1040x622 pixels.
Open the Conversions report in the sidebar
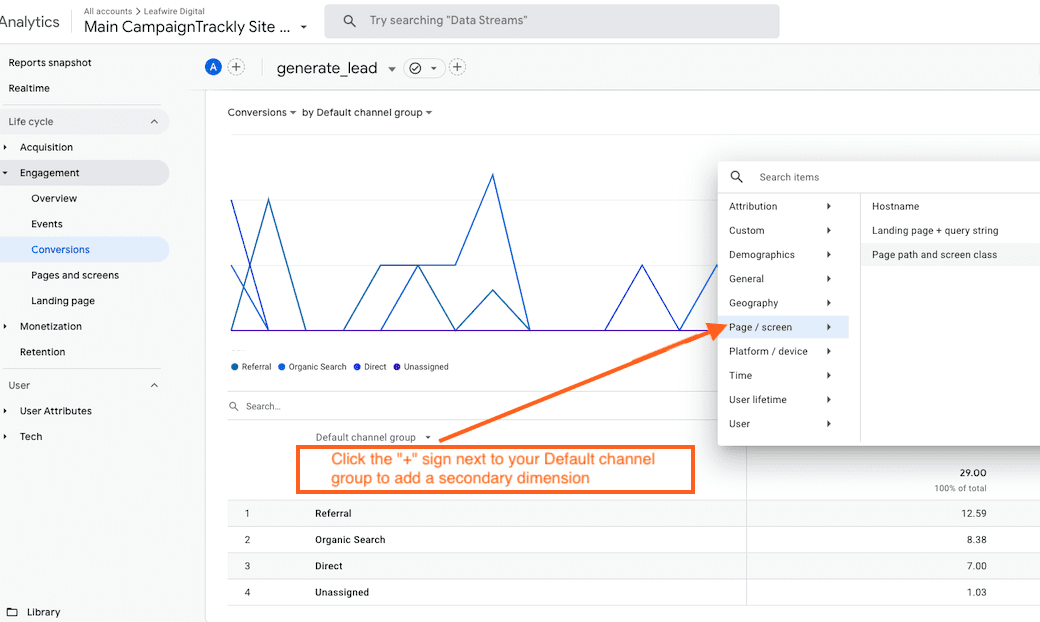pos(60,249)
